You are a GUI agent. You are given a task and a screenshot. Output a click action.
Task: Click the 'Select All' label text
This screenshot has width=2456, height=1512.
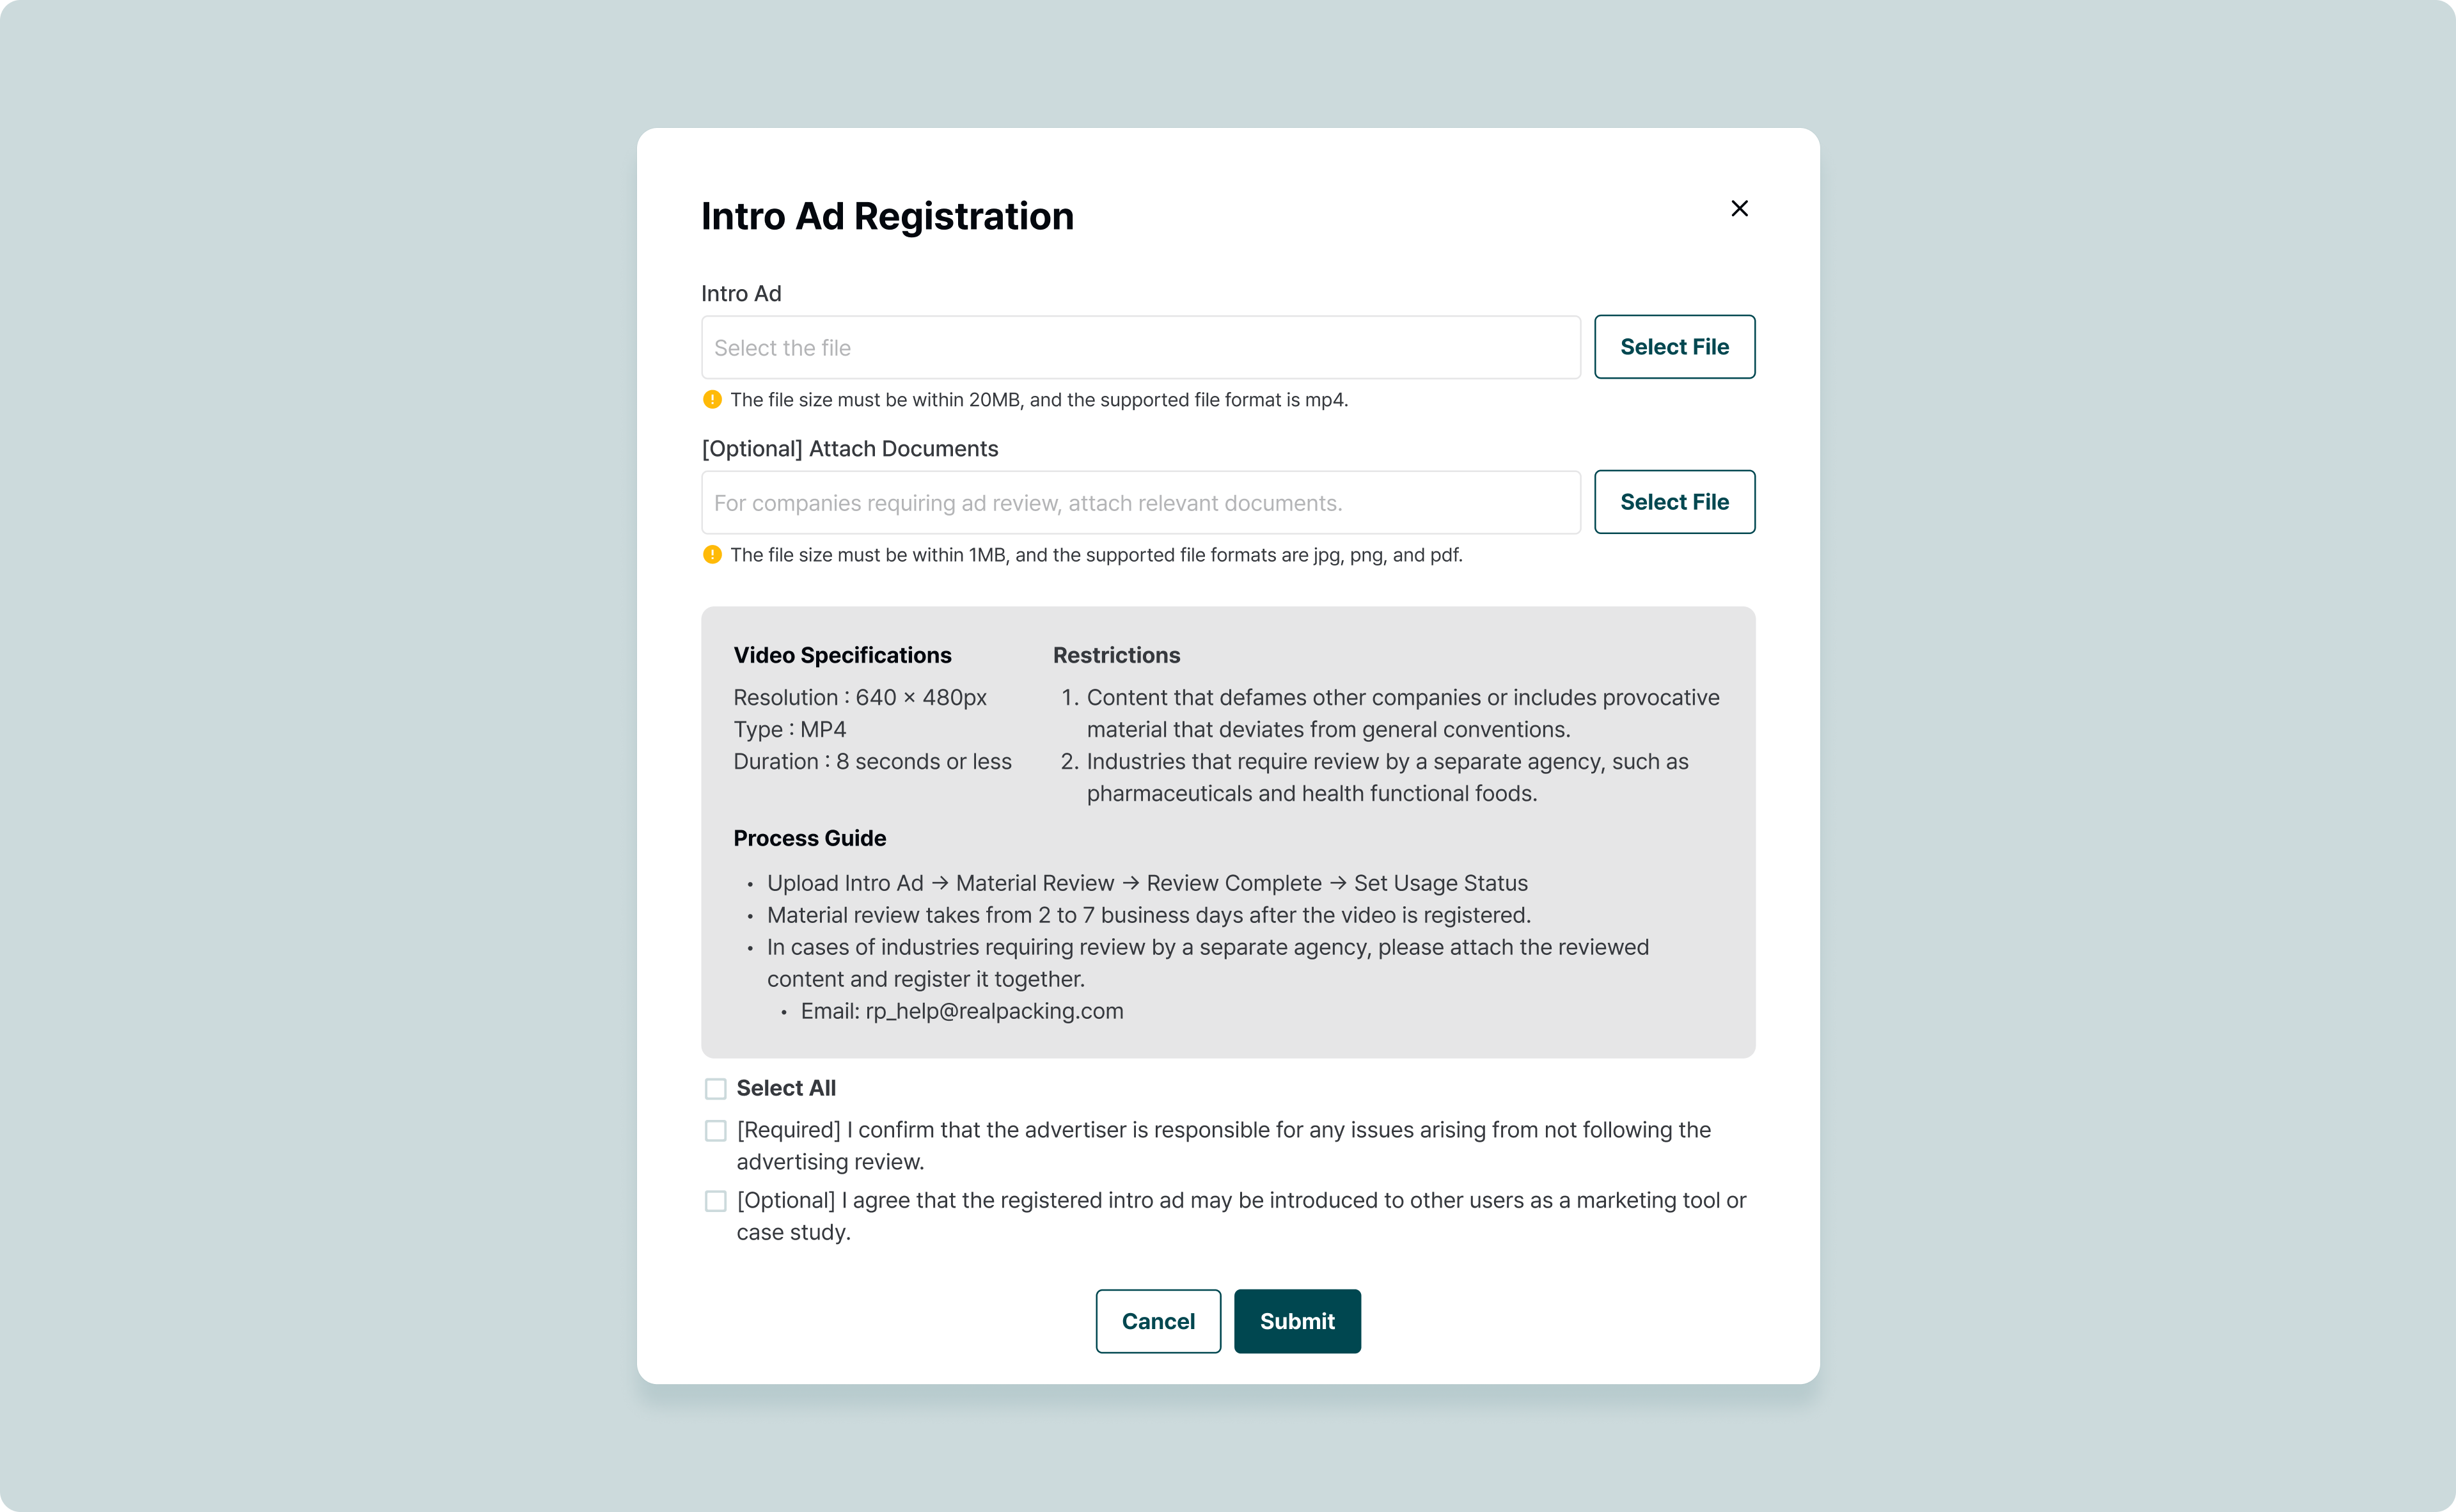coord(786,1088)
